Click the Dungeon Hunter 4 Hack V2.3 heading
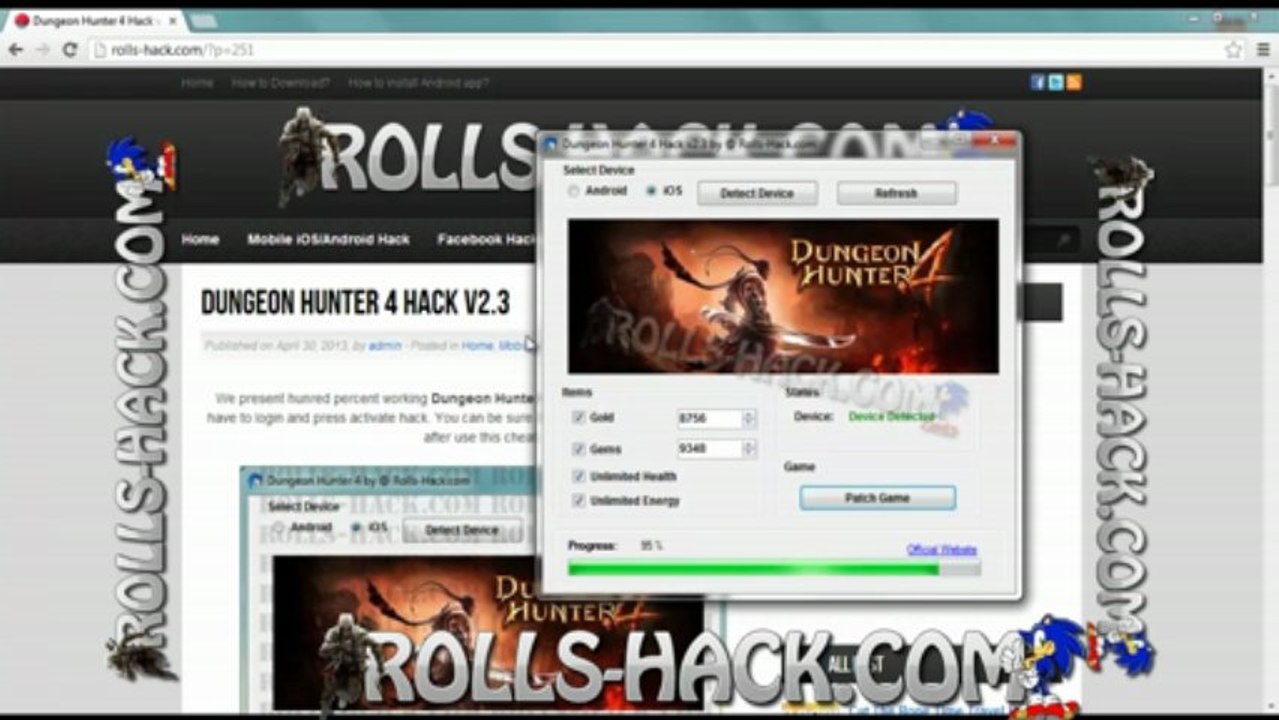 click(x=355, y=303)
